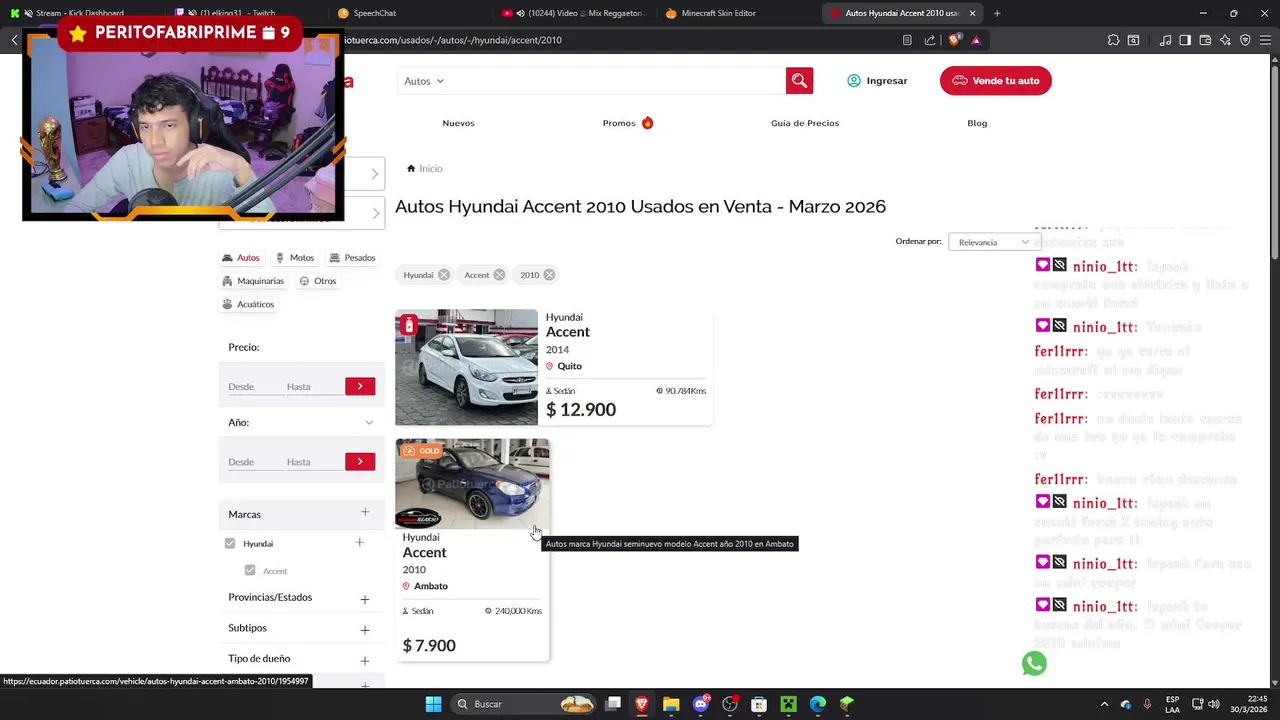
Task: Open Microsoft Store from the taskbar
Action: click(x=759, y=704)
